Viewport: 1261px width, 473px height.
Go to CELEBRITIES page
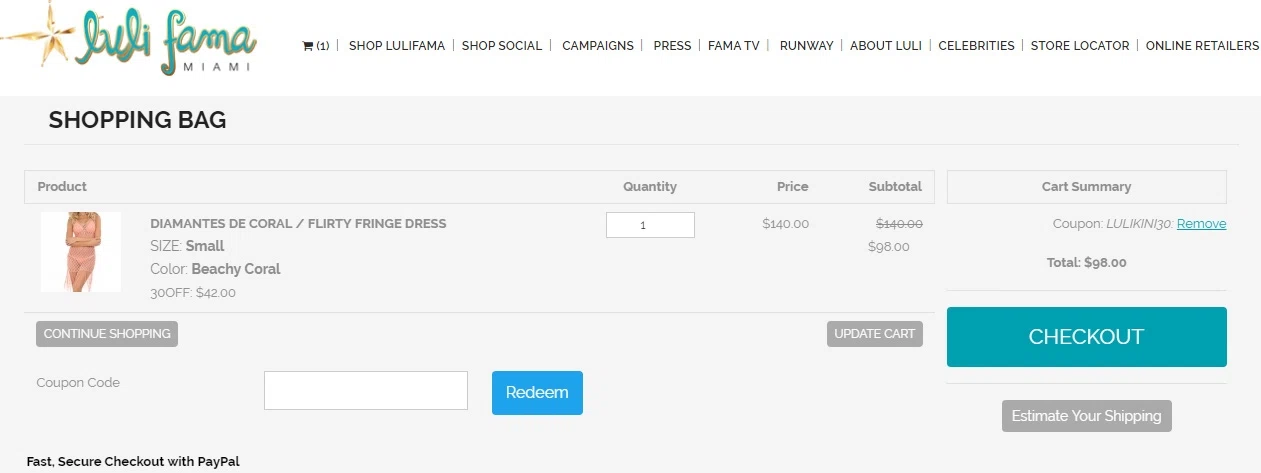(976, 46)
